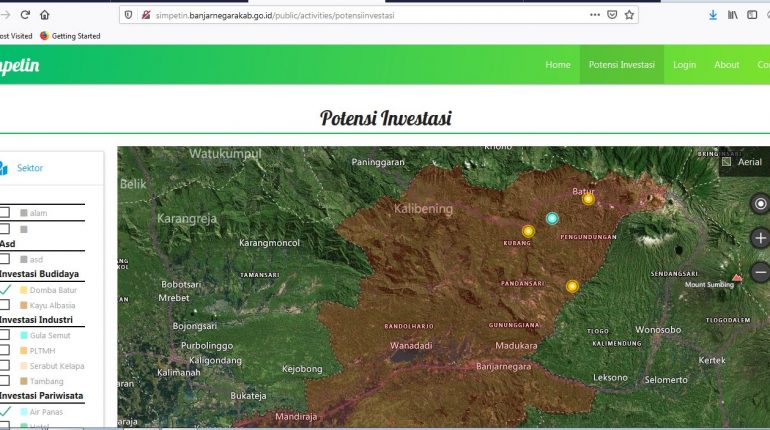Bookmark this page with star icon

click(x=629, y=15)
